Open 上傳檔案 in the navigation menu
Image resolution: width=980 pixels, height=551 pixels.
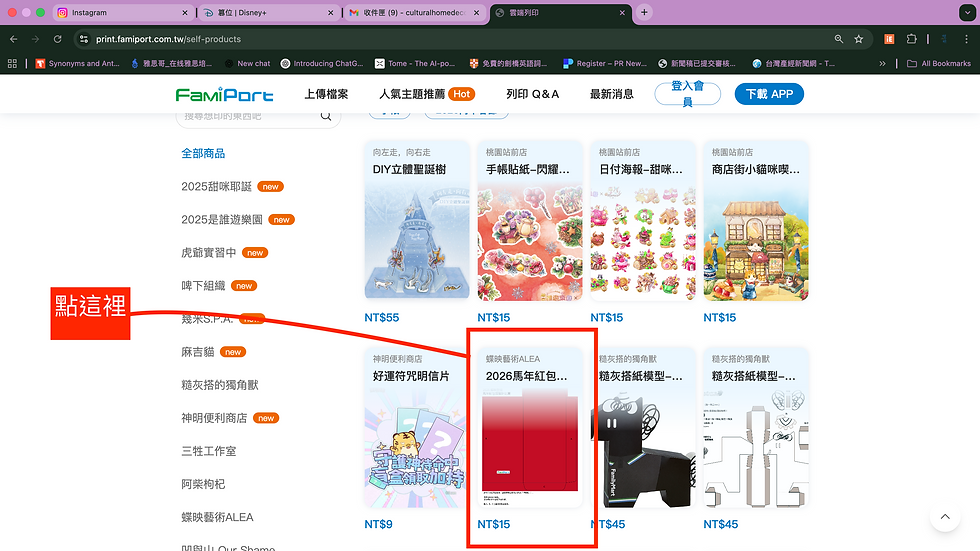(326, 94)
